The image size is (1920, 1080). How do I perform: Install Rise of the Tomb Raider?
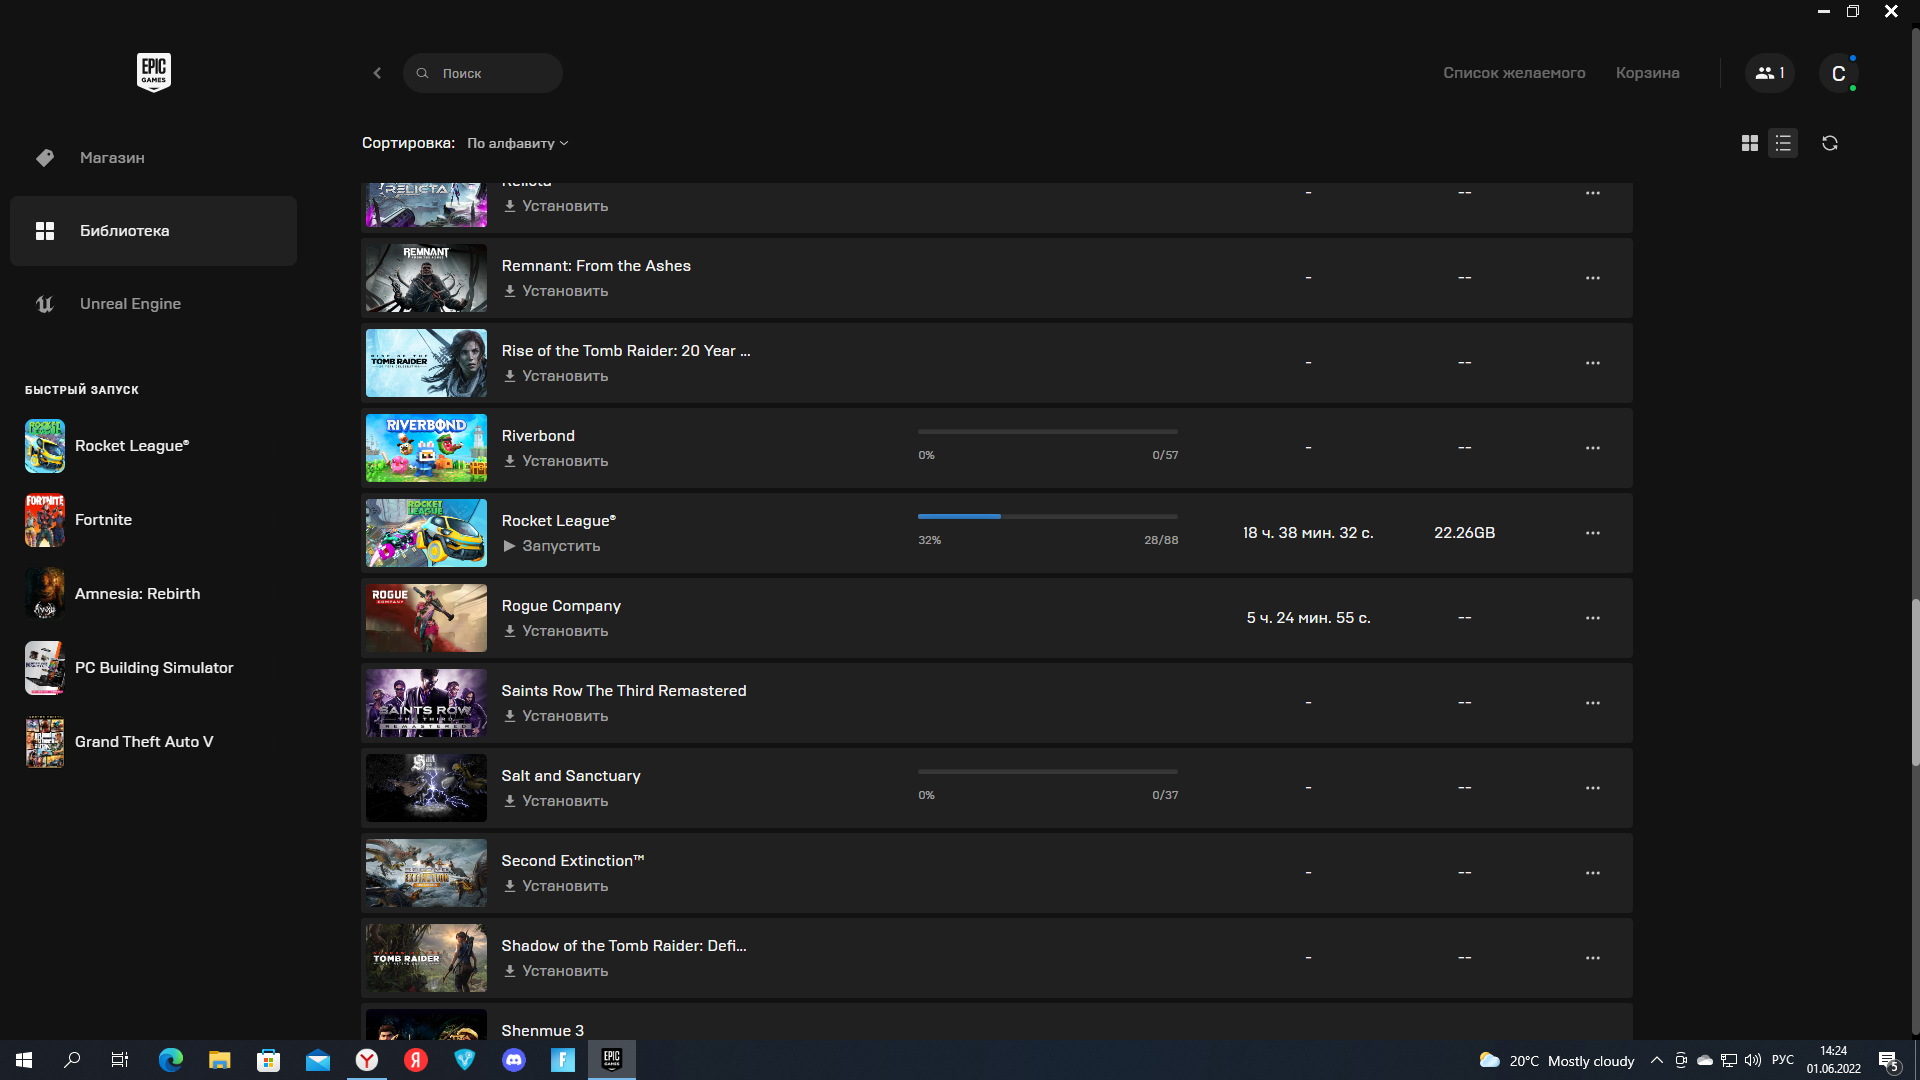pos(556,376)
